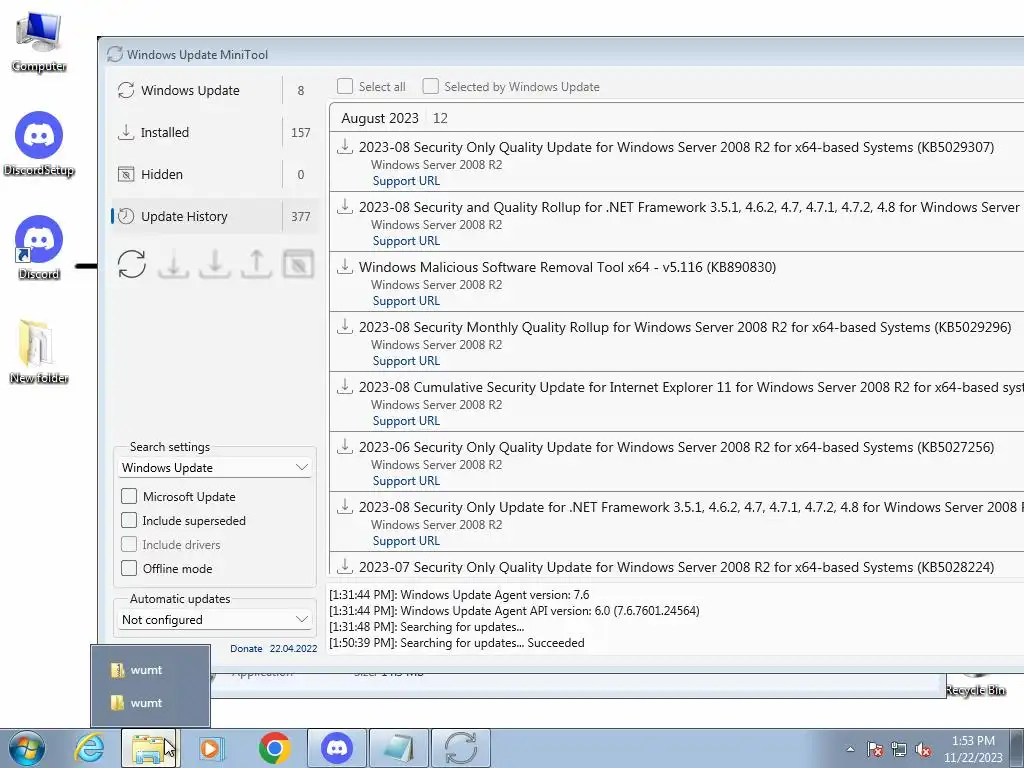Check Selected by Windows Update checkbox
Image resolution: width=1024 pixels, height=768 pixels.
[x=430, y=86]
